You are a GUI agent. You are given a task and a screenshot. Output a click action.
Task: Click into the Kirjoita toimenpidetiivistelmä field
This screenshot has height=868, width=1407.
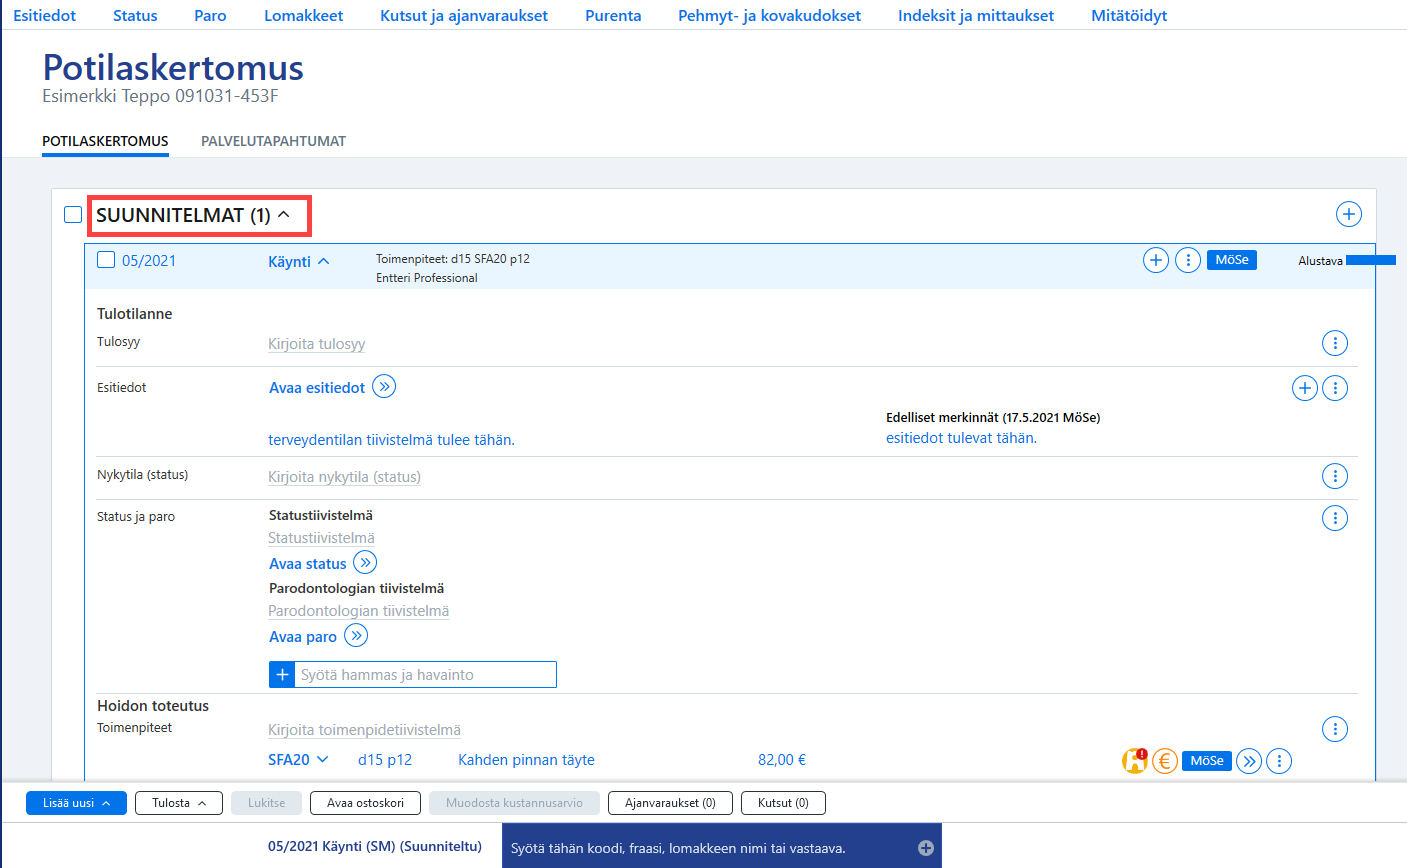coord(365,731)
